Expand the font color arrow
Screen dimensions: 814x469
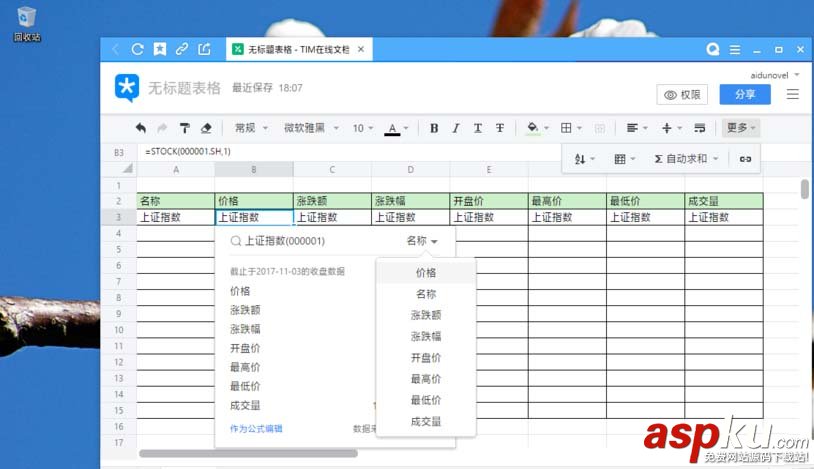click(406, 128)
